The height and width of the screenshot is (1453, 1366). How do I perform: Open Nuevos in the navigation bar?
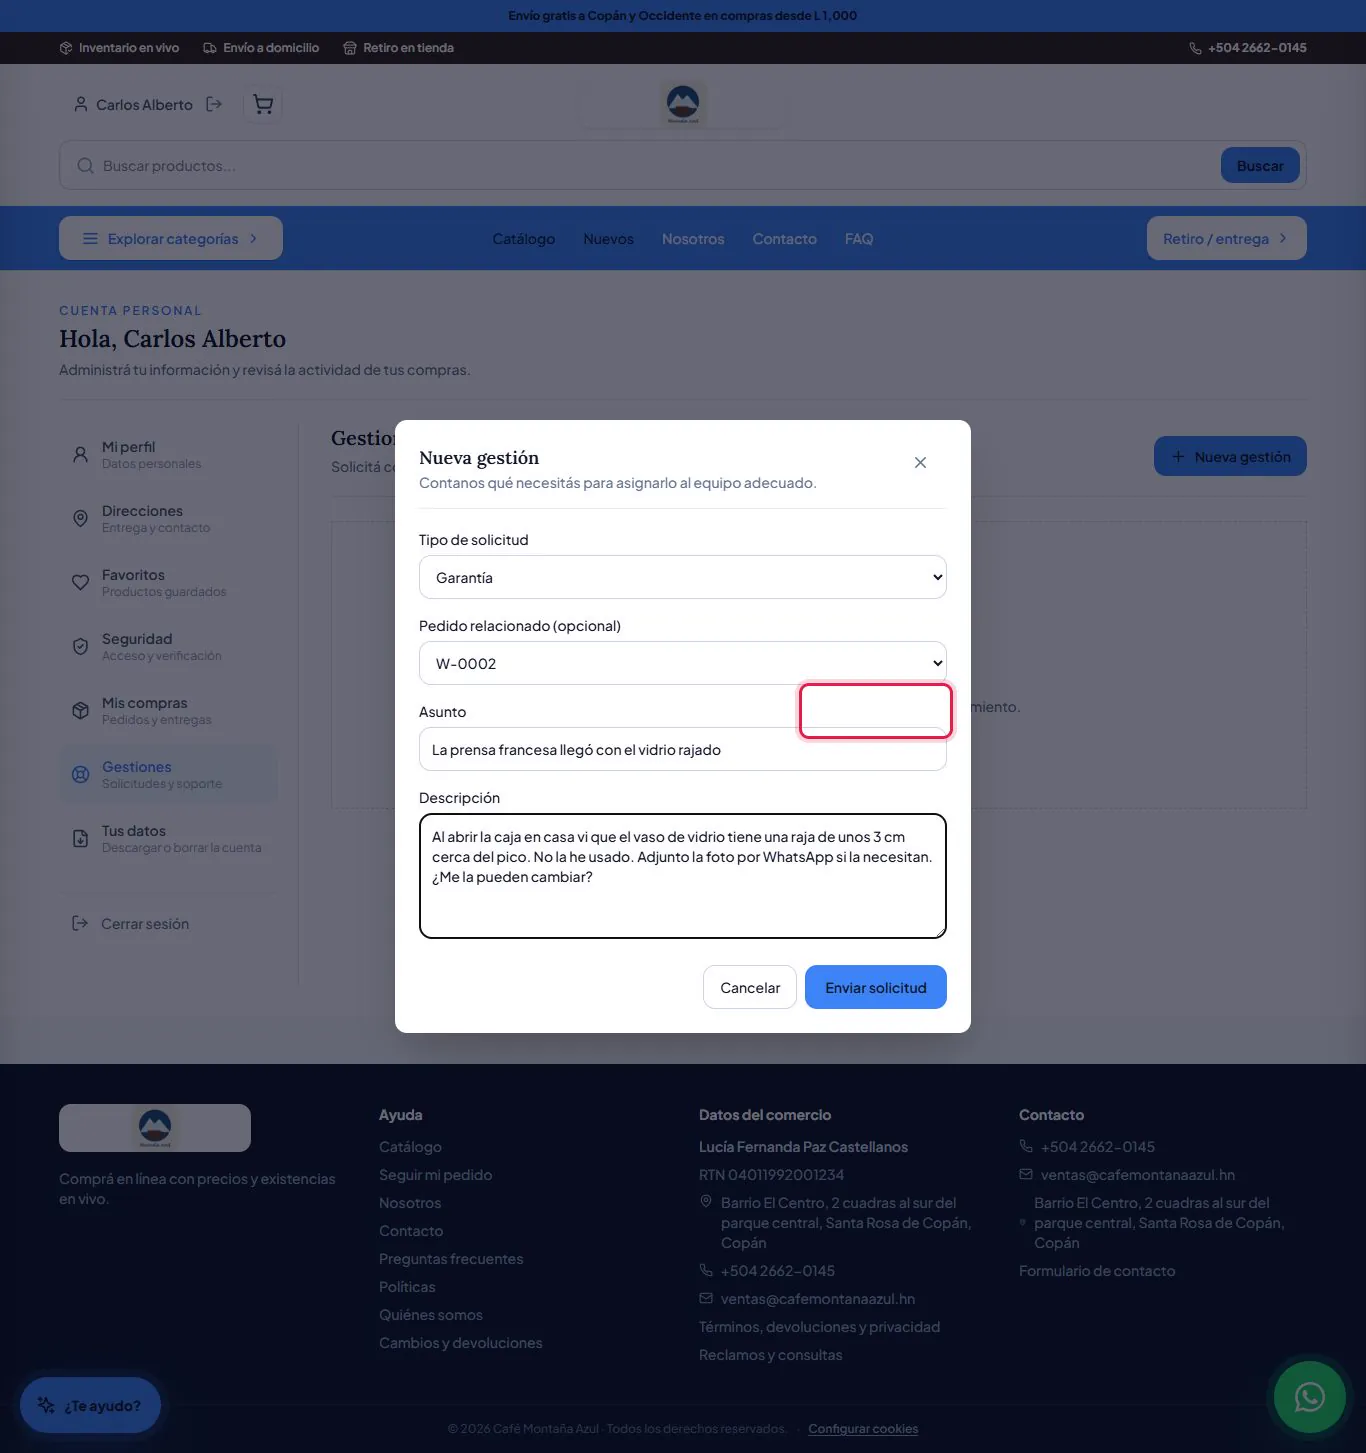(x=609, y=239)
